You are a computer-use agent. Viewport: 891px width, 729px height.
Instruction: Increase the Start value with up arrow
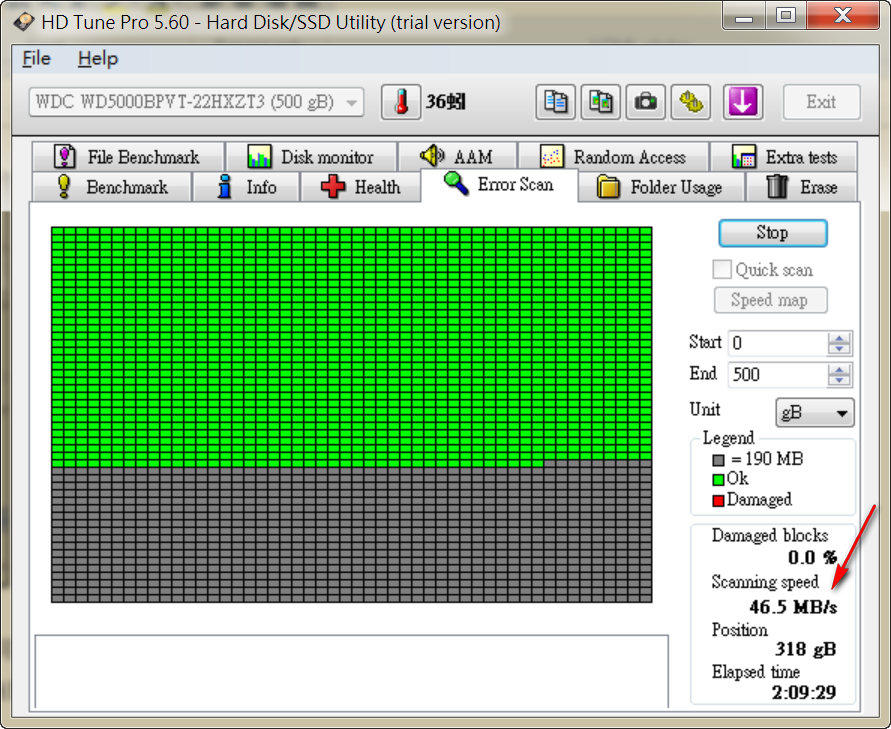839,338
